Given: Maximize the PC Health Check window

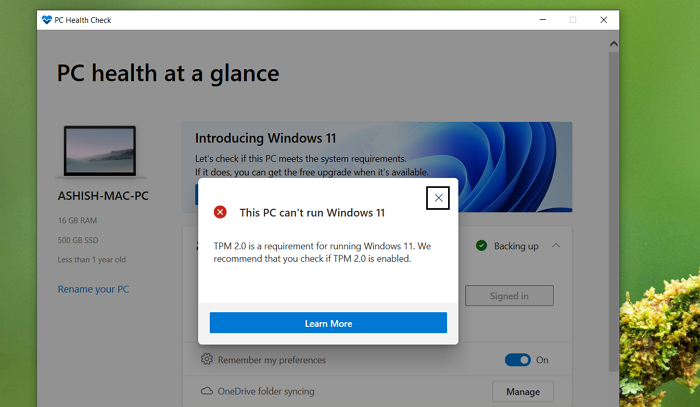Looking at the screenshot, I should coord(573,19).
